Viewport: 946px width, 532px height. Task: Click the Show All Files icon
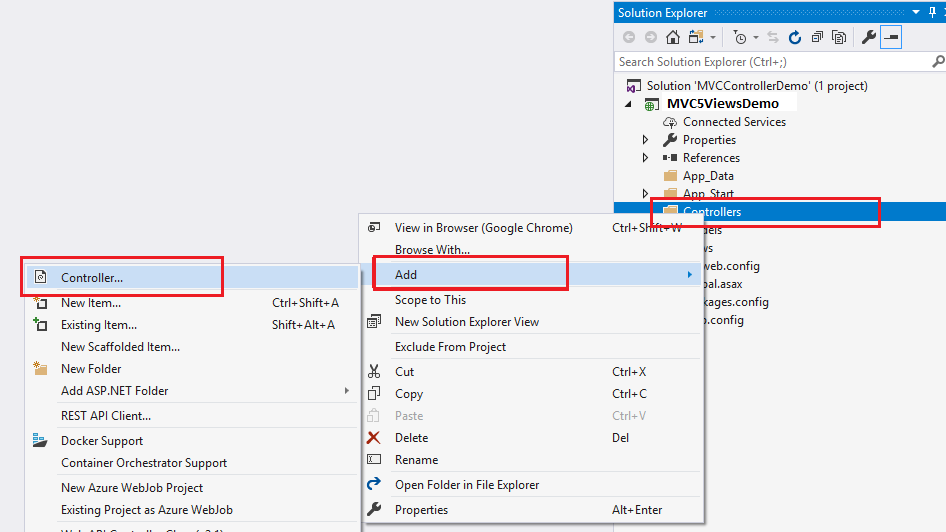(x=839, y=37)
